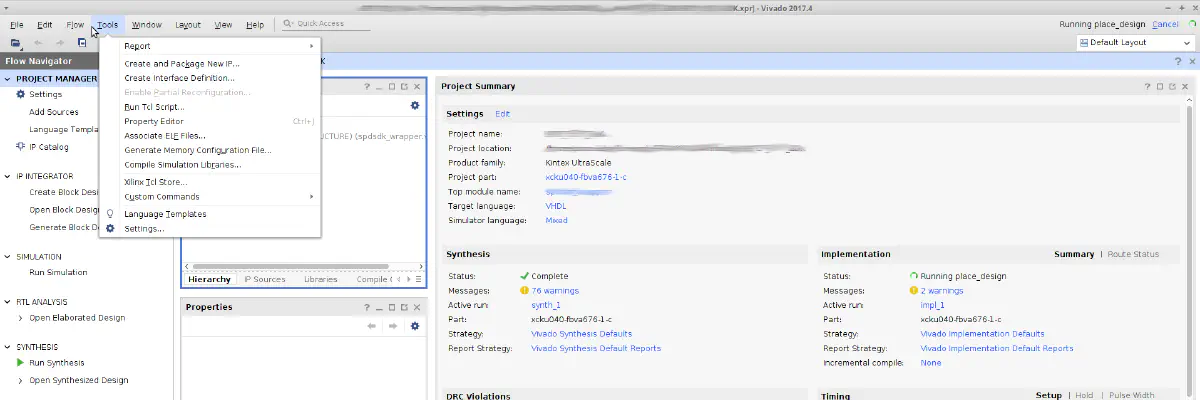
Task: Click the gear icon beside Settings... in Tools menu
Action: [110, 228]
